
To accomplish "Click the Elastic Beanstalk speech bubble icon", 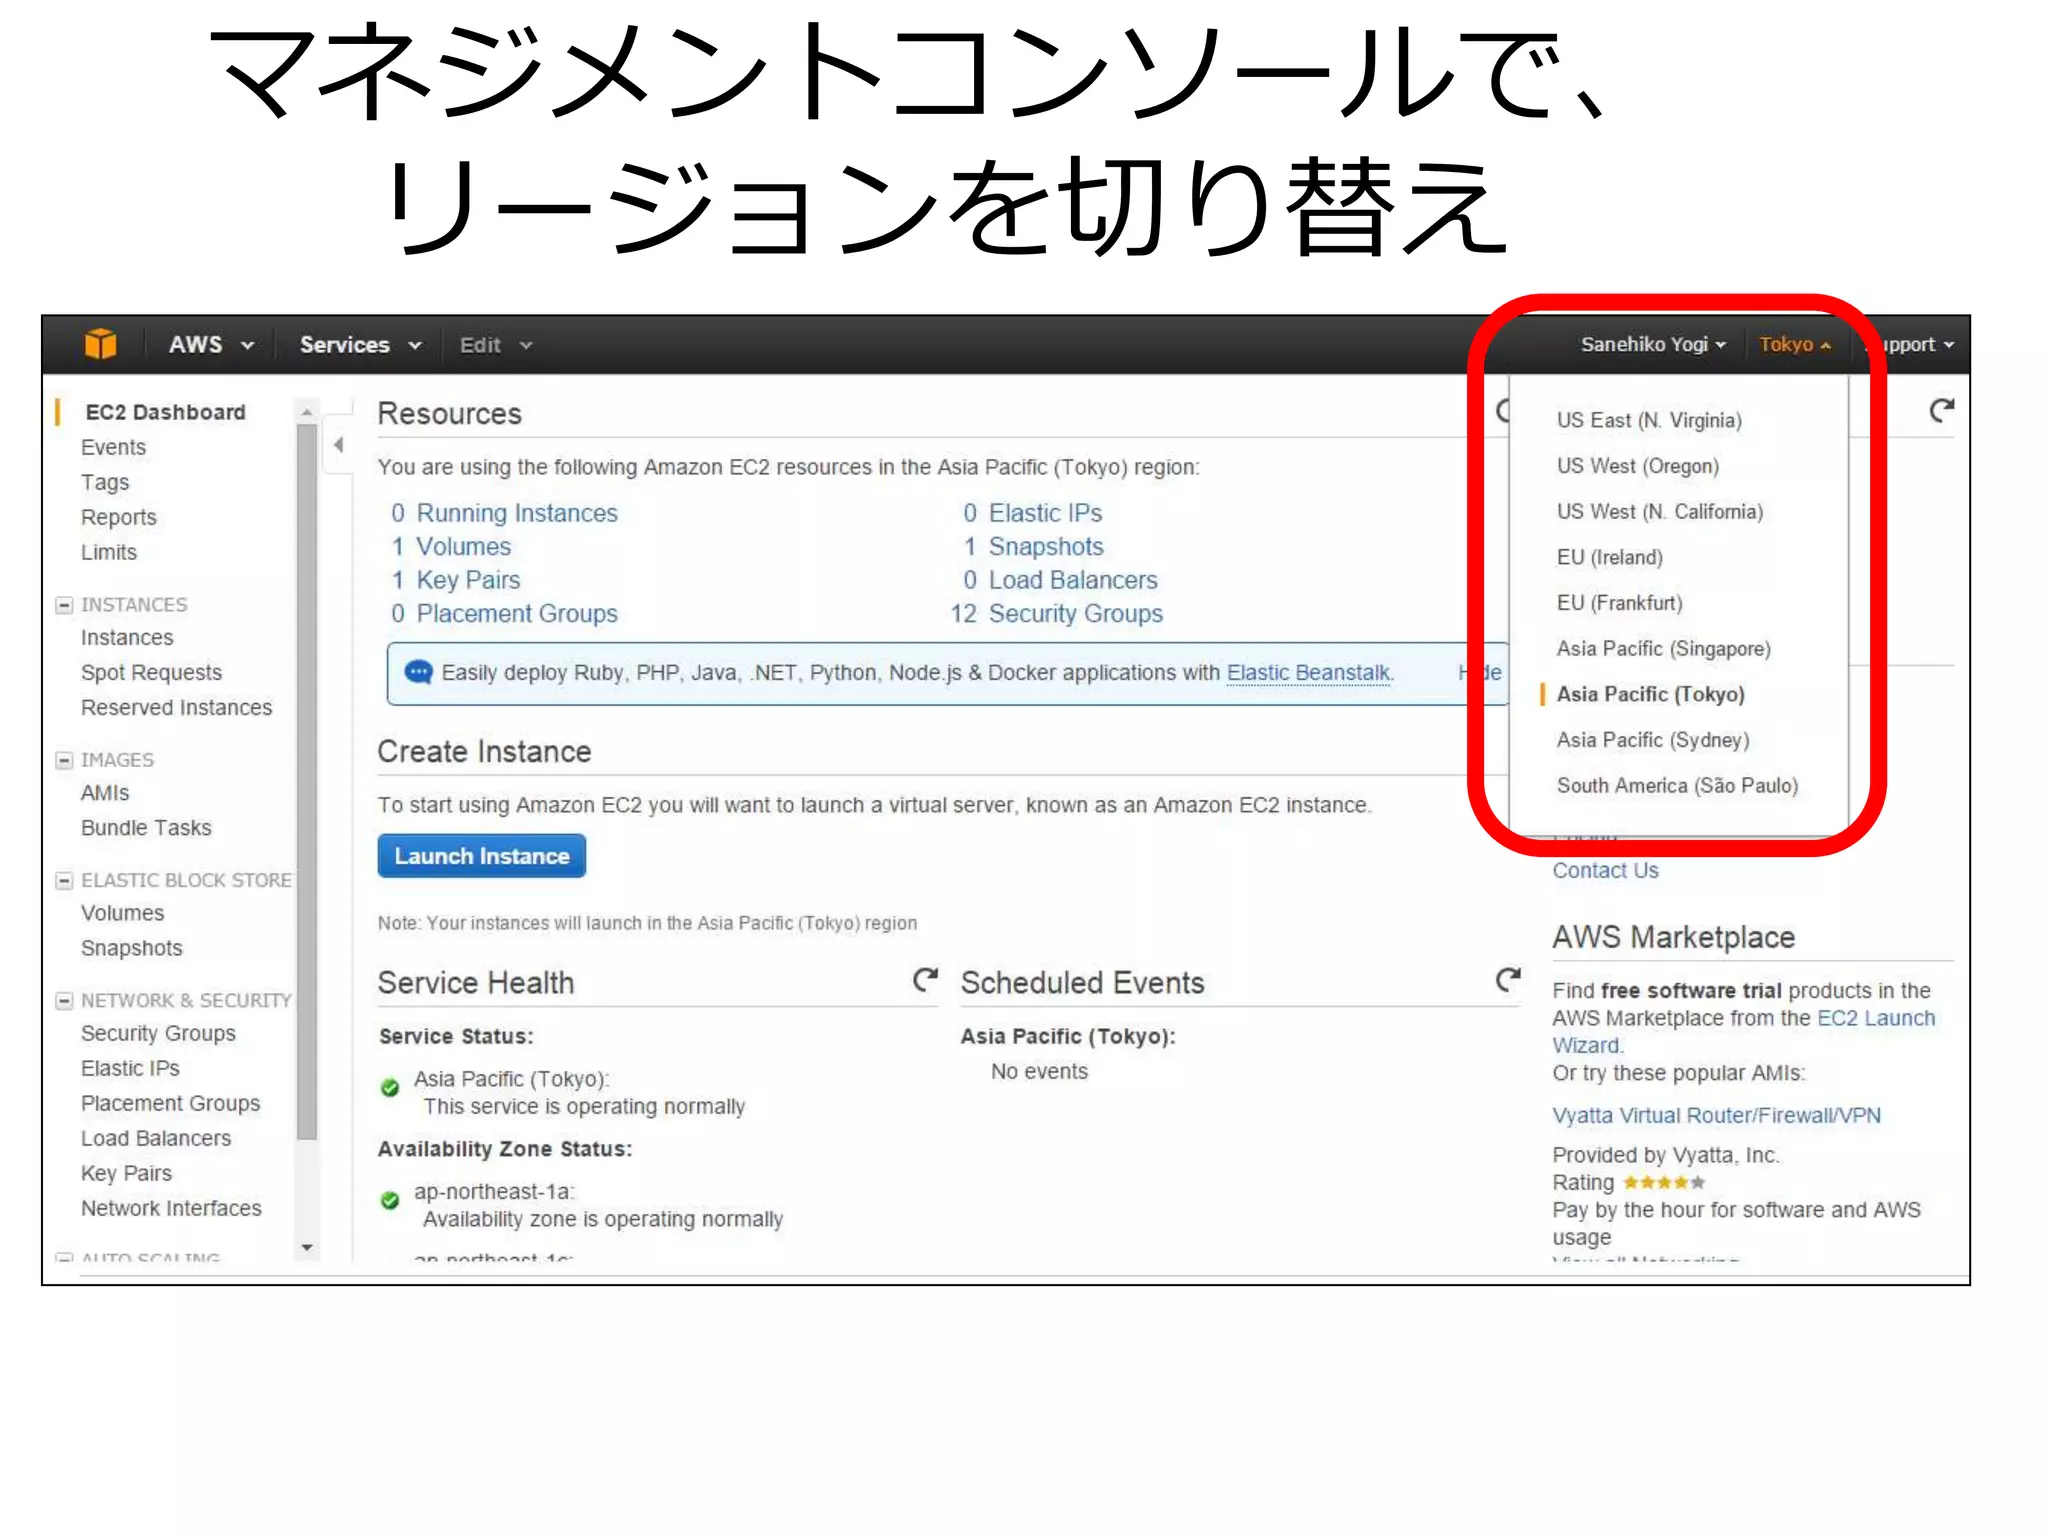I will click(x=418, y=672).
